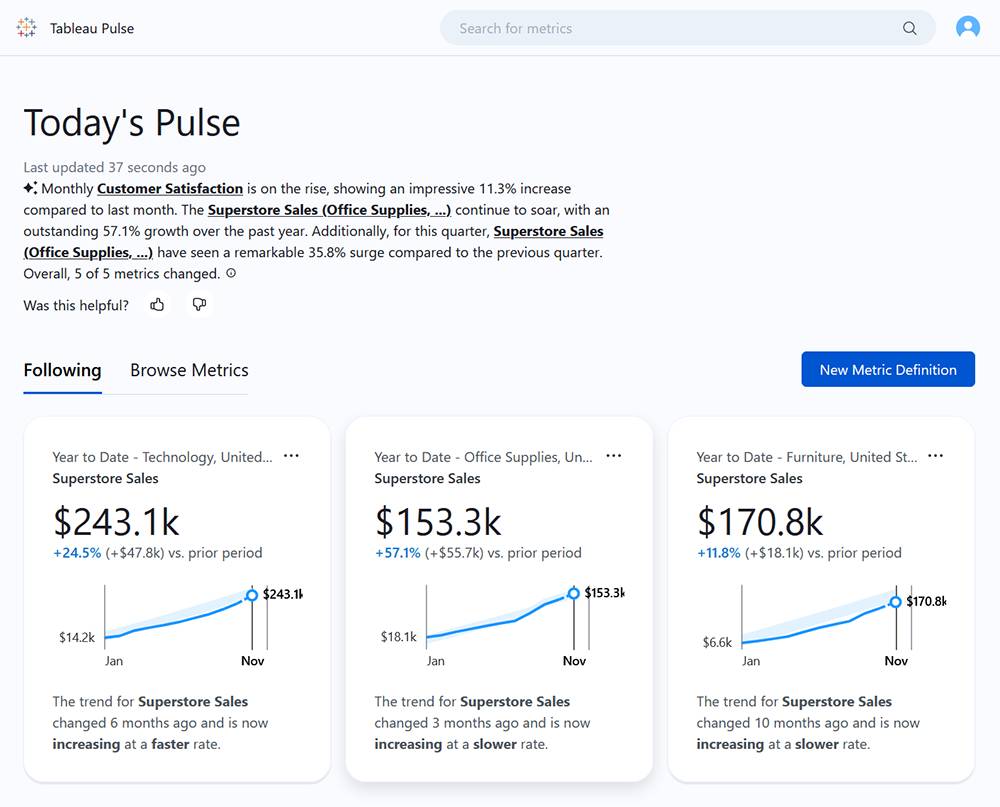Viewport: 1000px width, 807px height.
Task: Click the search magnifying glass icon
Action: pos(908,28)
